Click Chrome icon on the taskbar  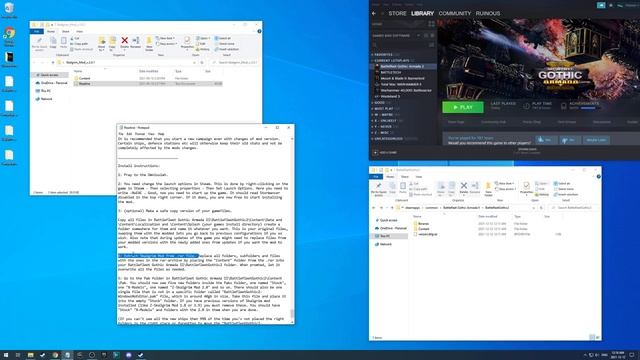pyautogui.click(x=55, y=355)
